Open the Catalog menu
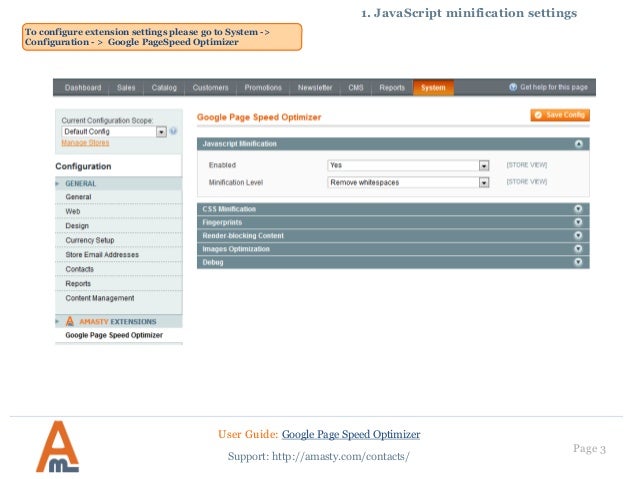This screenshot has width=638, height=479. [x=164, y=87]
